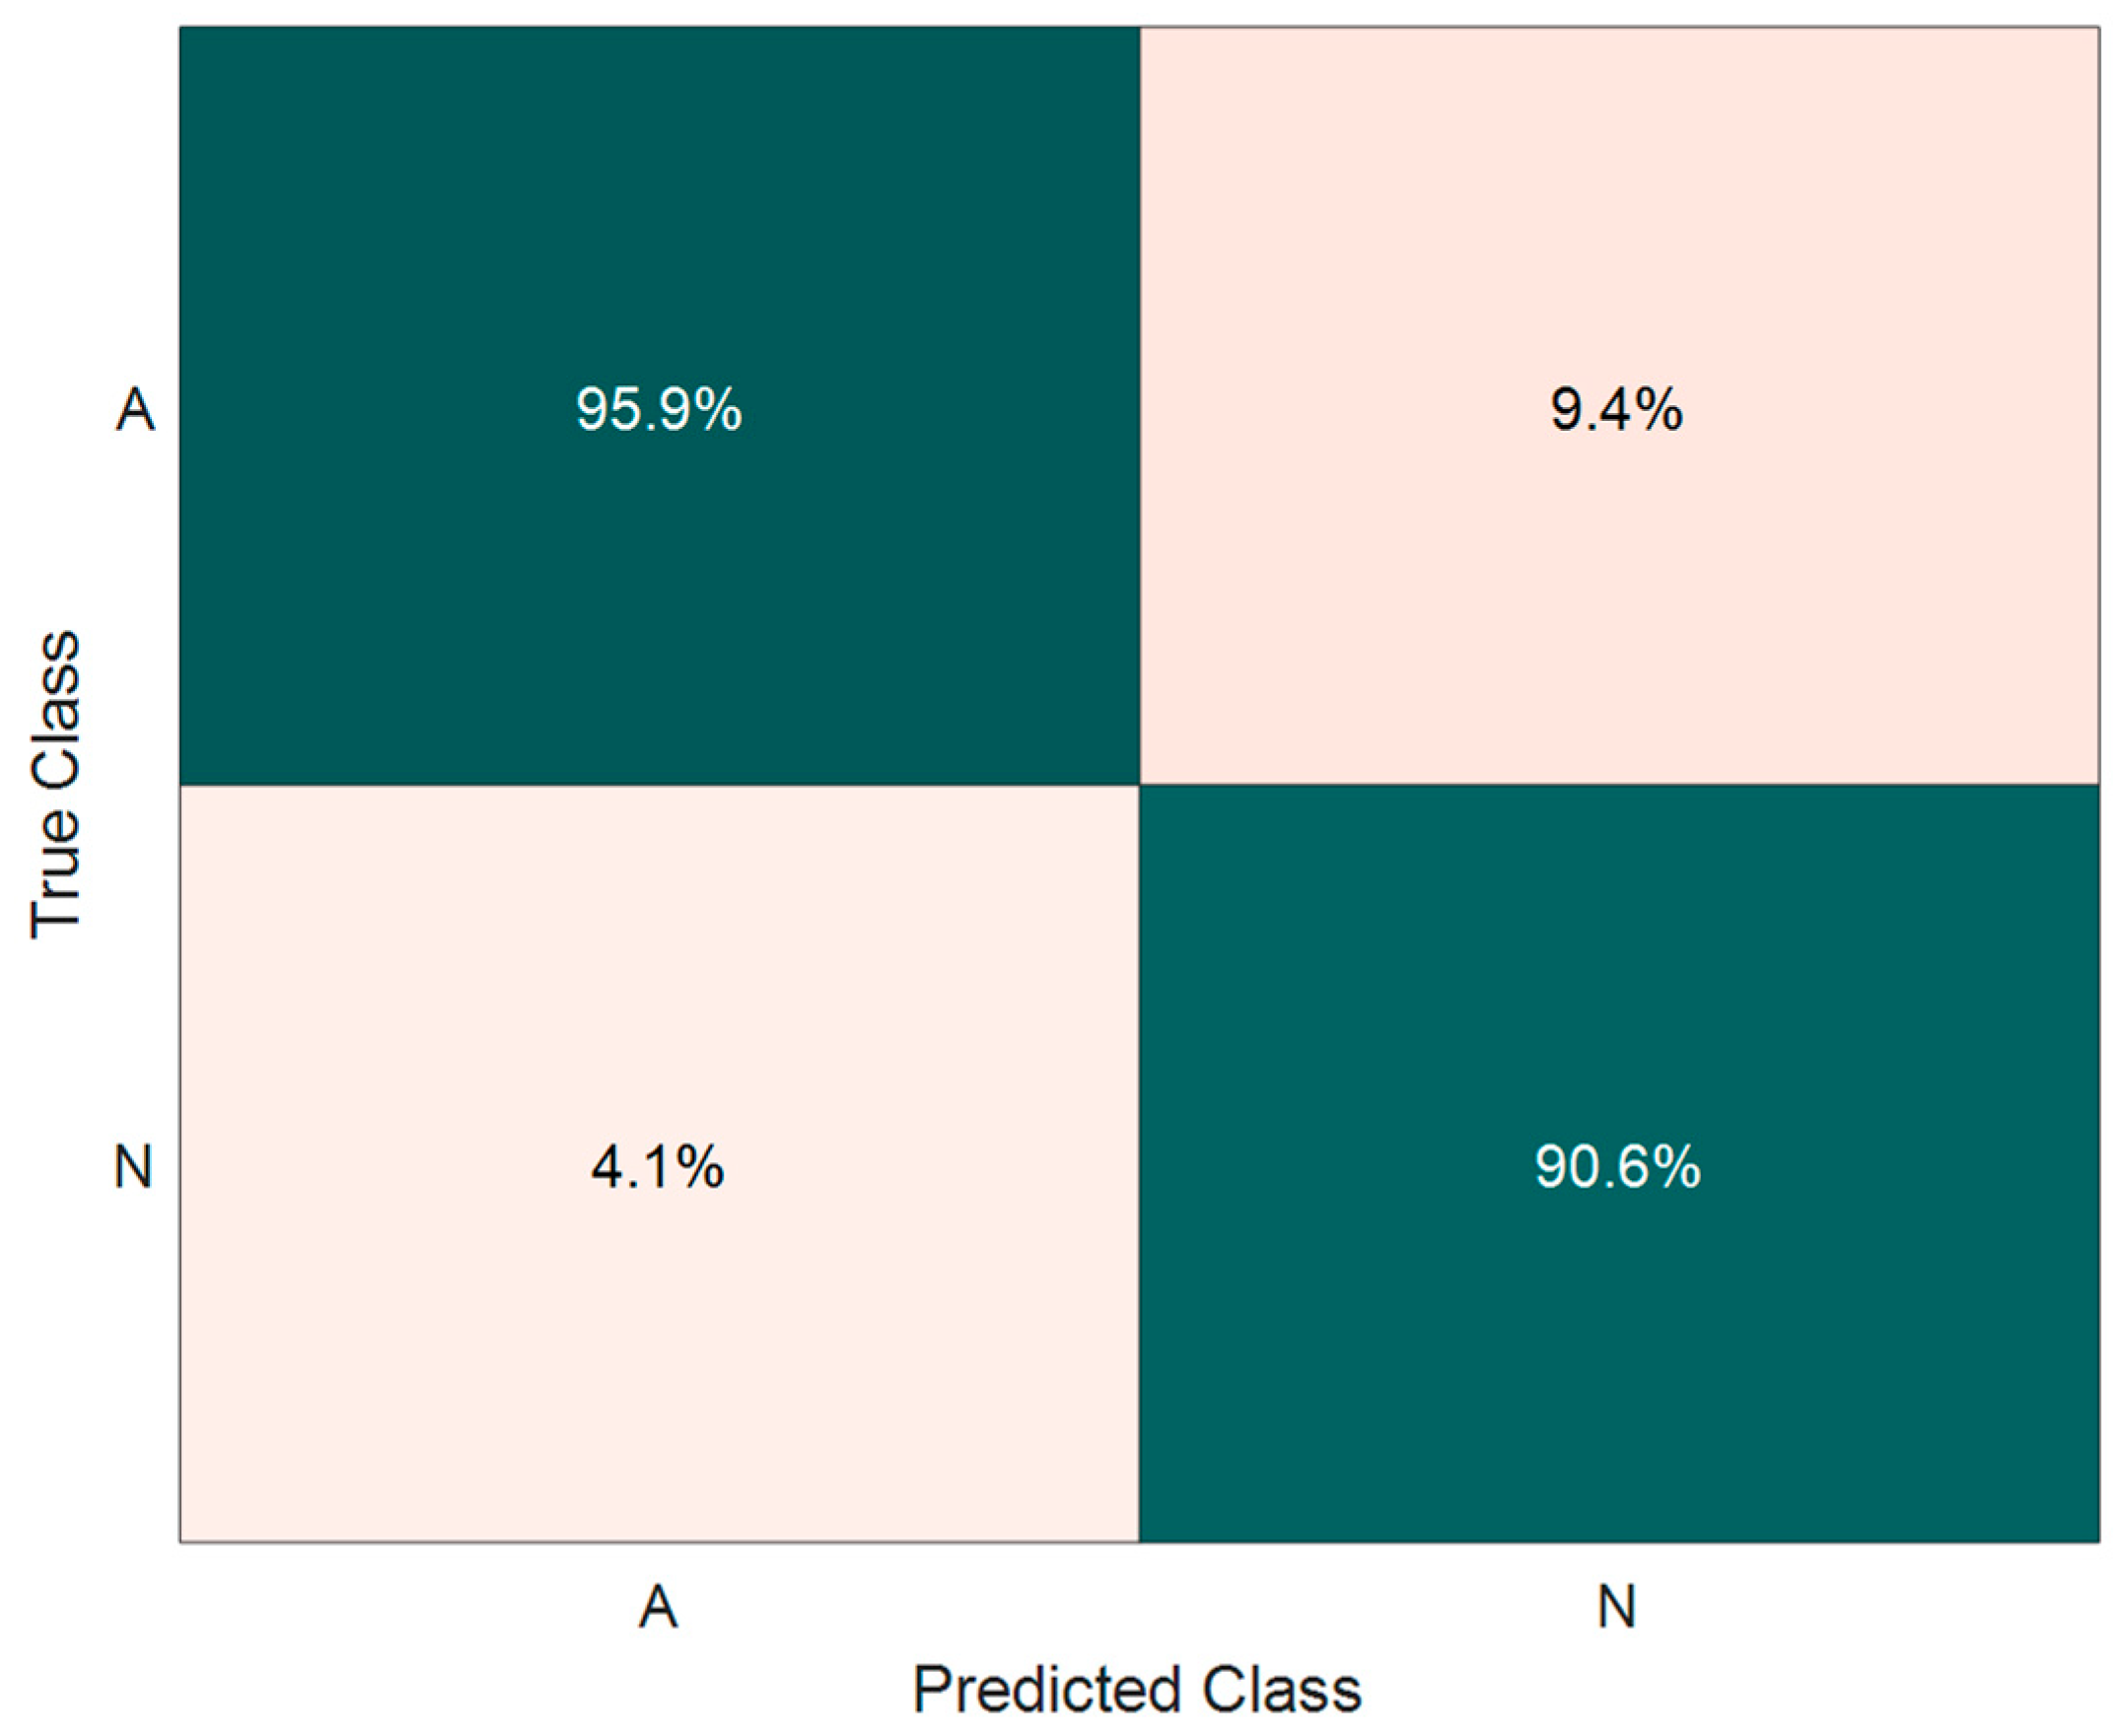Click the vertical divider between A and N columns
The height and width of the screenshot is (1736, 2126).
click(x=1140, y=785)
